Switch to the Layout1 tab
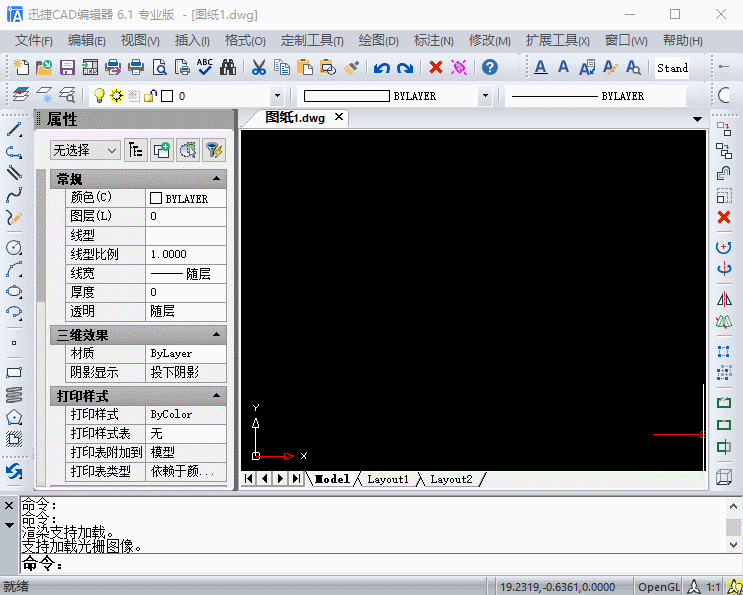The image size is (743, 595). pyautogui.click(x=388, y=479)
